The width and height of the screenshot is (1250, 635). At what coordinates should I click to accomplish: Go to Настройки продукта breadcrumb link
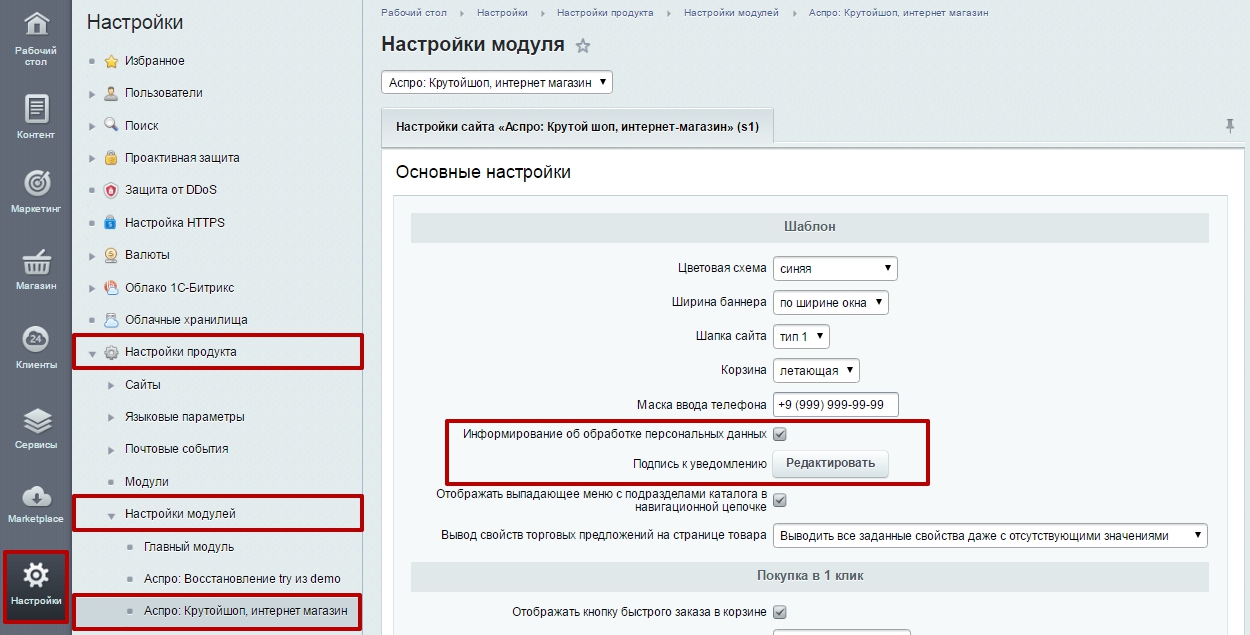[x=605, y=12]
